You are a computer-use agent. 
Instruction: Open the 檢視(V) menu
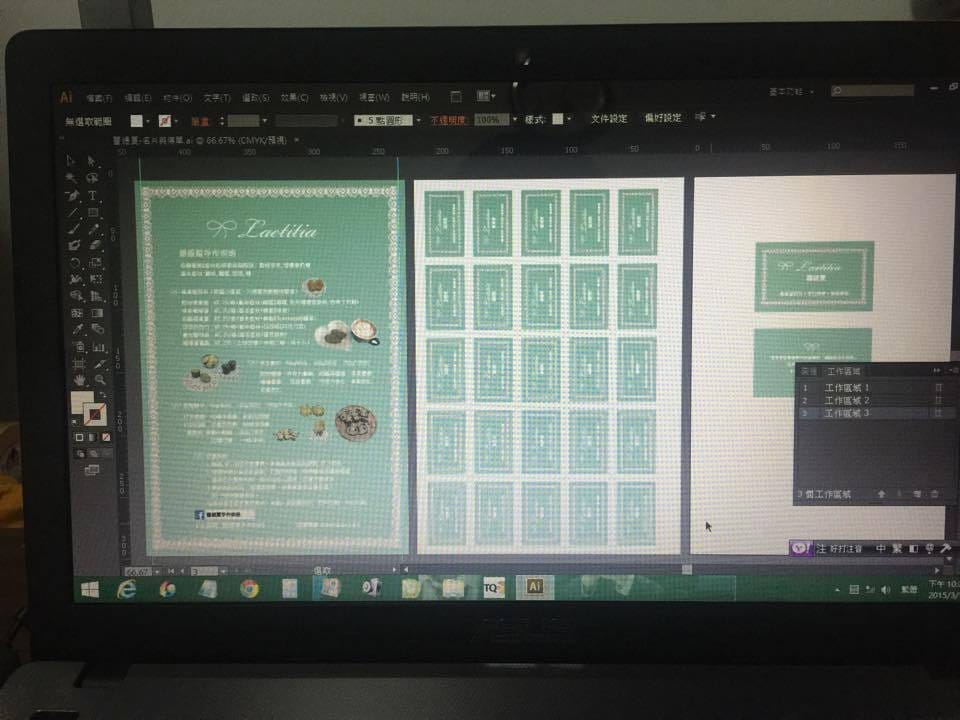(x=333, y=98)
